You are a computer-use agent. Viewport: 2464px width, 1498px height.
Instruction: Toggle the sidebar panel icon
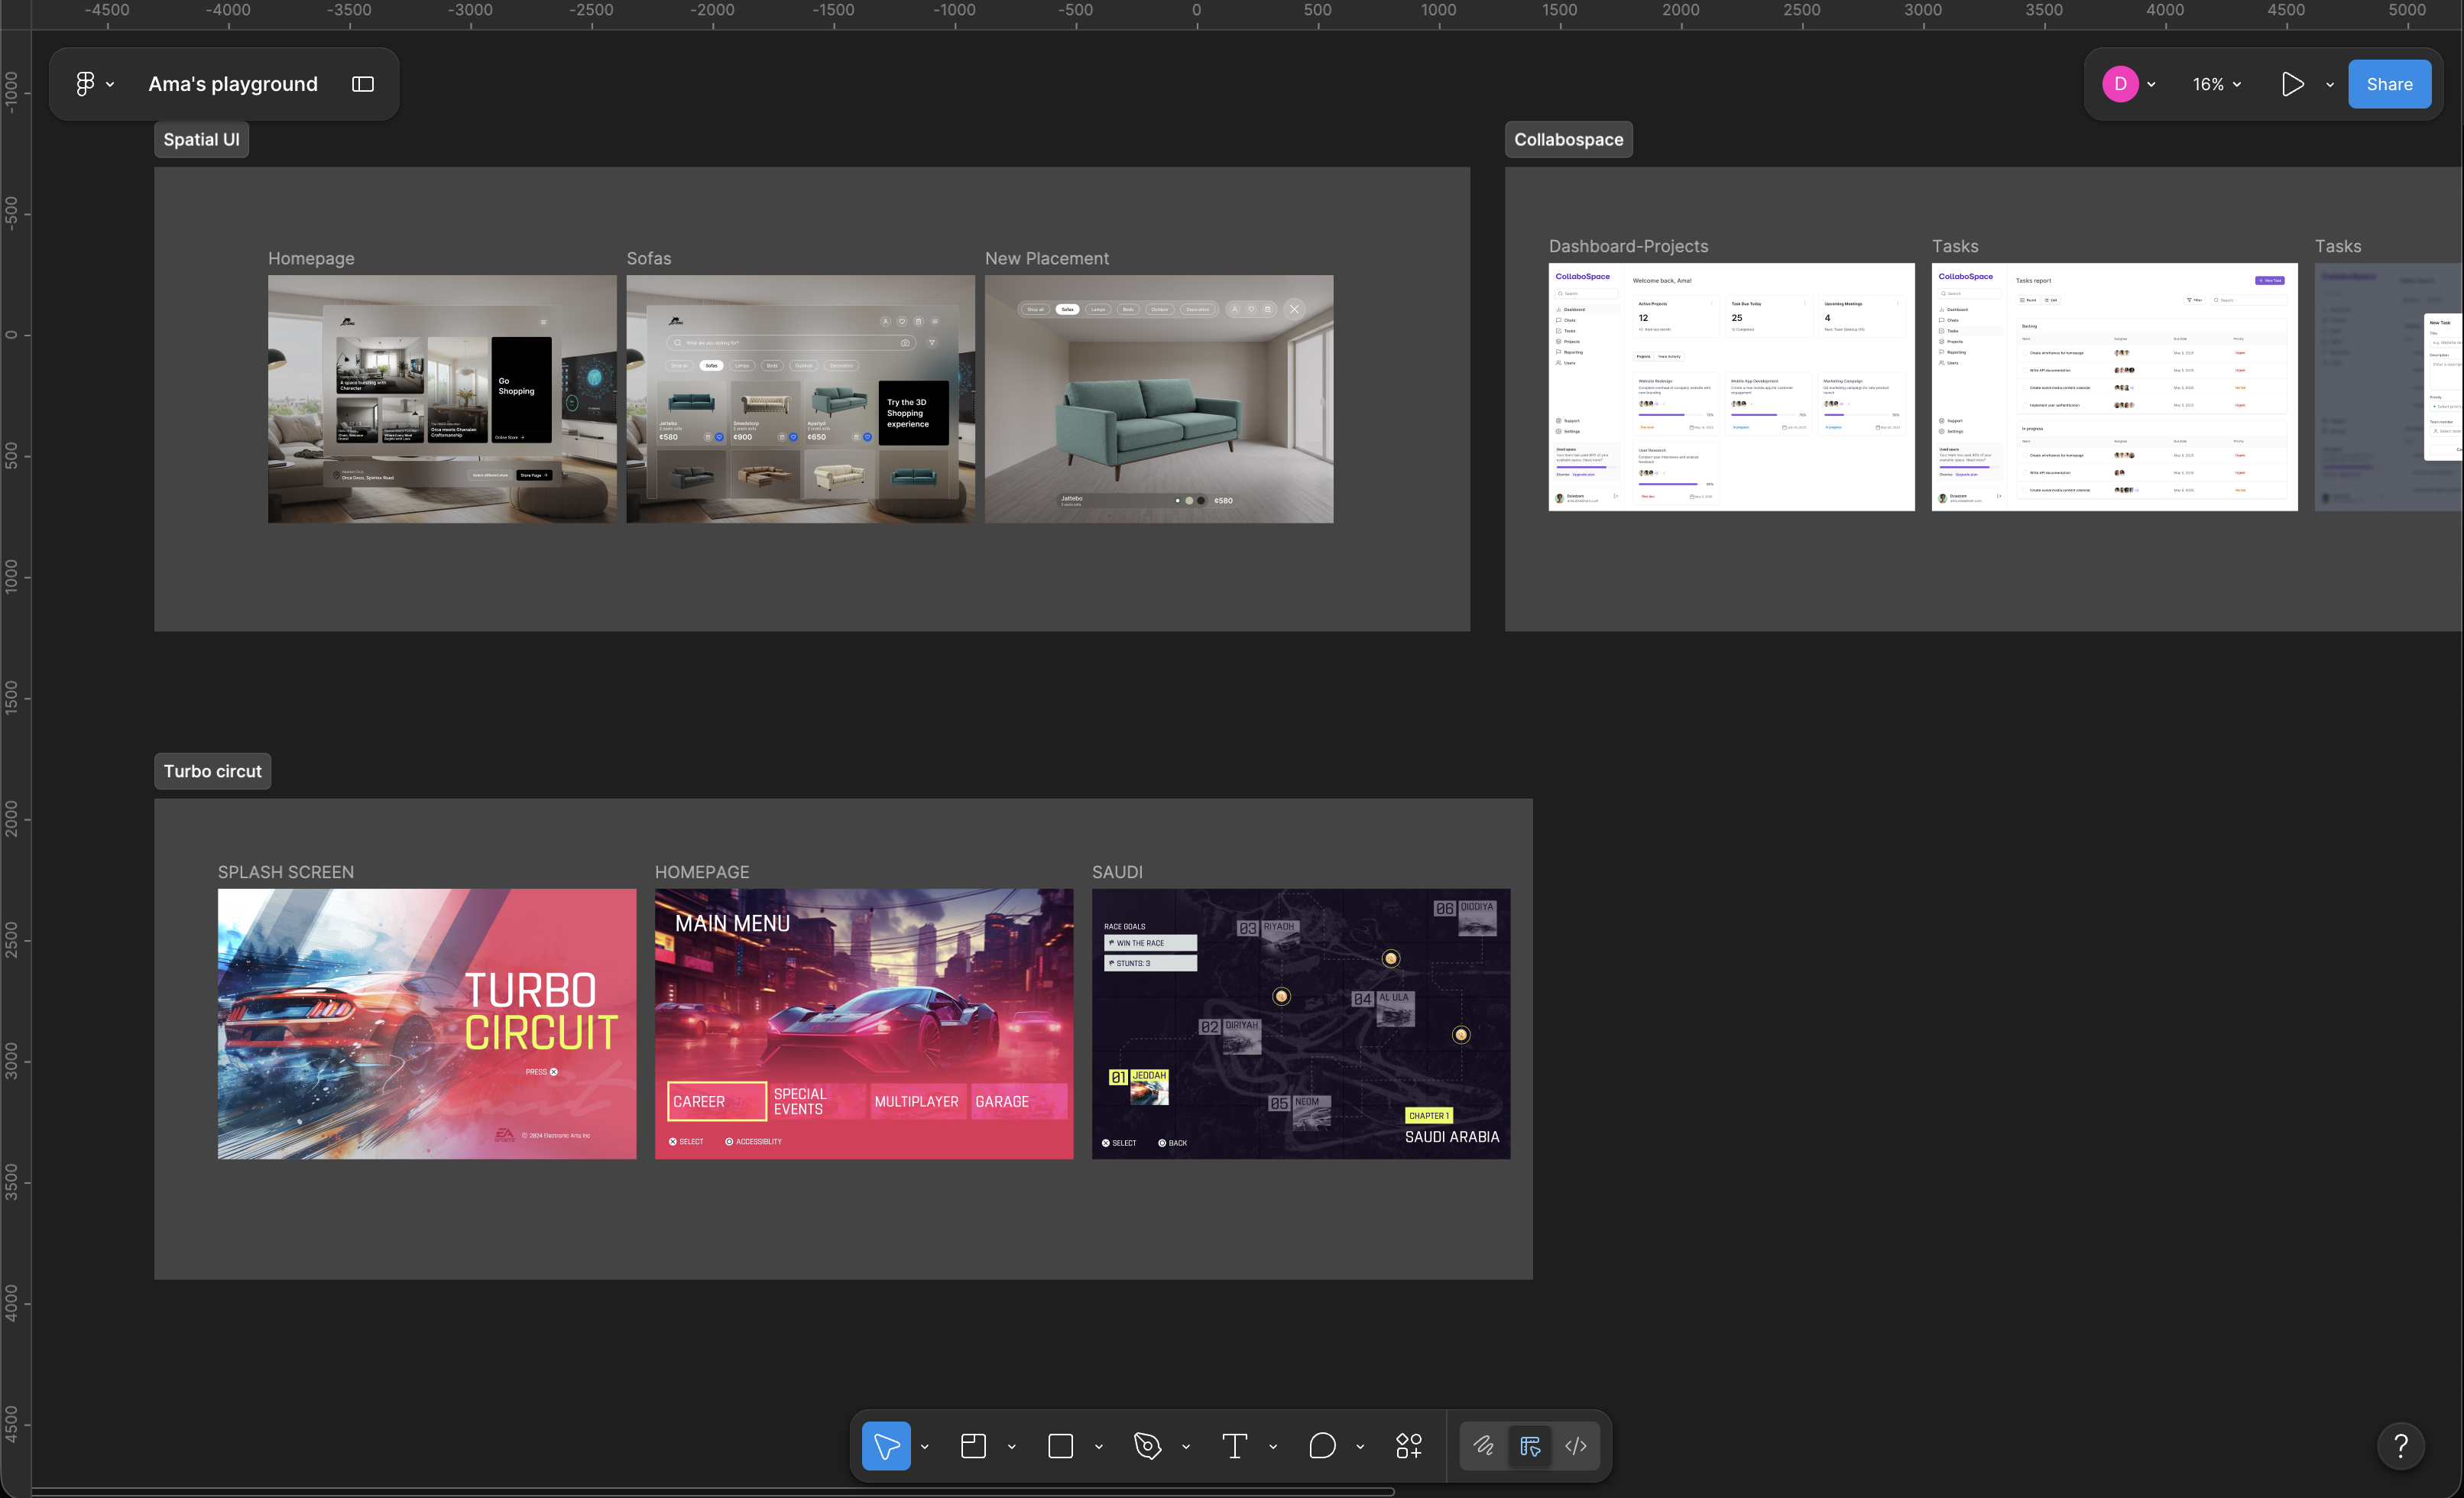click(x=363, y=84)
